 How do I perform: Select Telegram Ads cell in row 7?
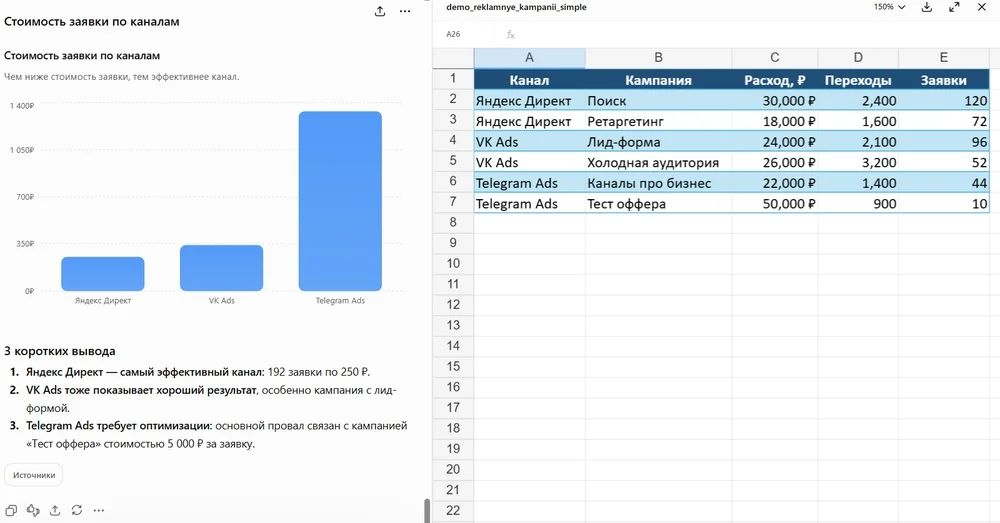click(529, 204)
